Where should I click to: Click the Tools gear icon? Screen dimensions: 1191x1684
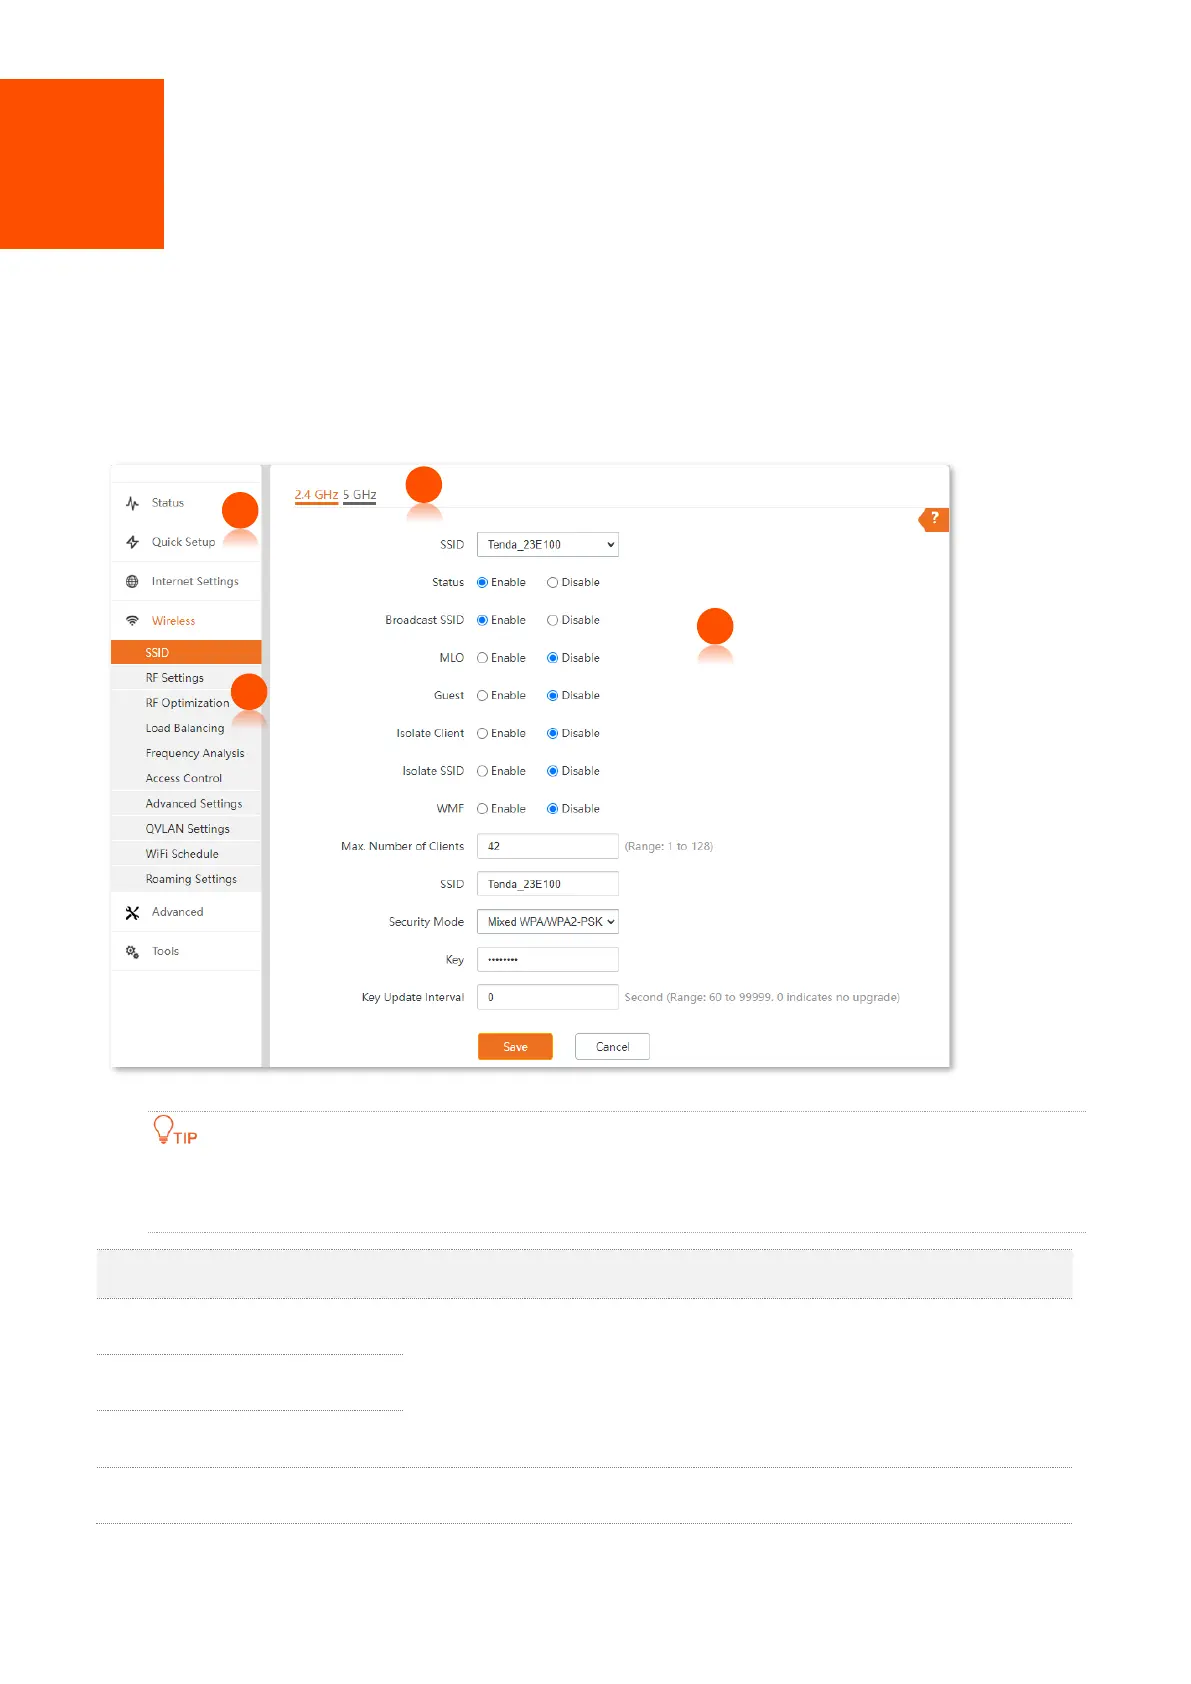pos(132,951)
